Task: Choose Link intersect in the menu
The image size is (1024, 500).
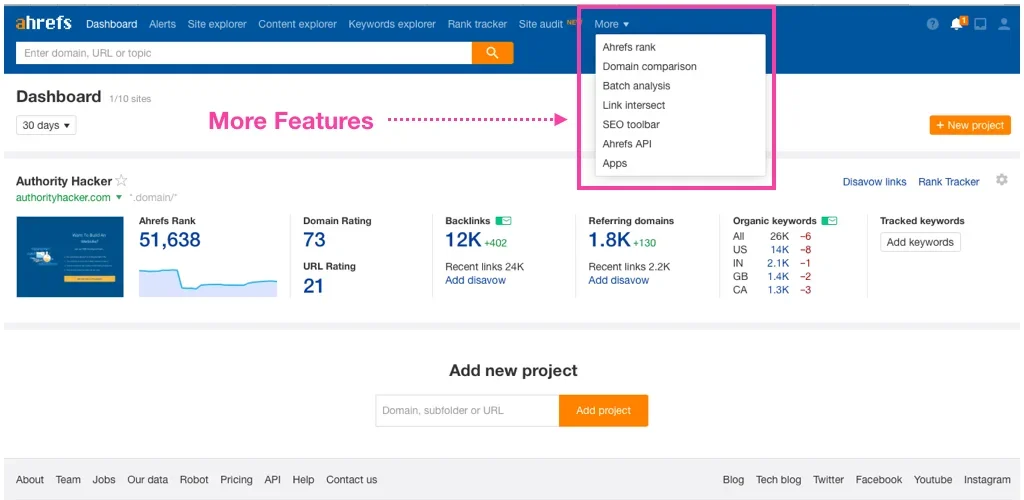Action: (633, 105)
